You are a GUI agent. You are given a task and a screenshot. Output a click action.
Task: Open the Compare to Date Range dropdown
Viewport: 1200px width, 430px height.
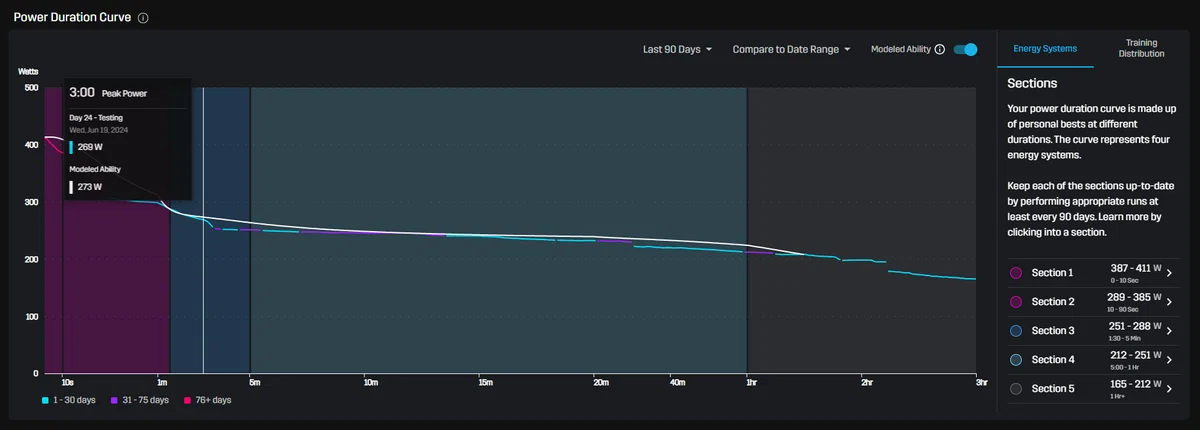pos(791,49)
